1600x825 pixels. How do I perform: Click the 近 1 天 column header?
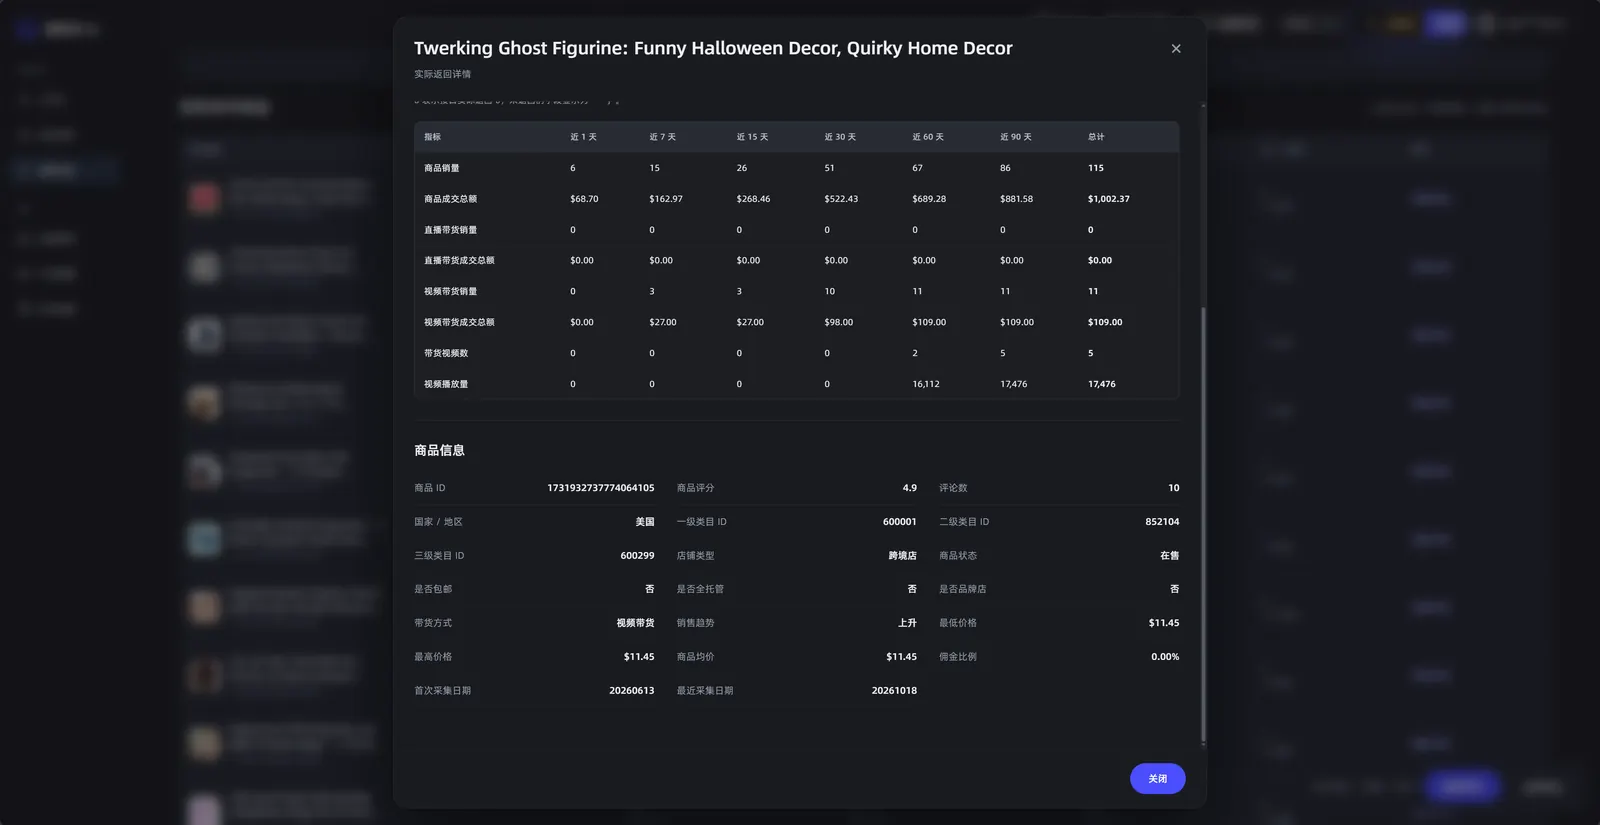583,137
